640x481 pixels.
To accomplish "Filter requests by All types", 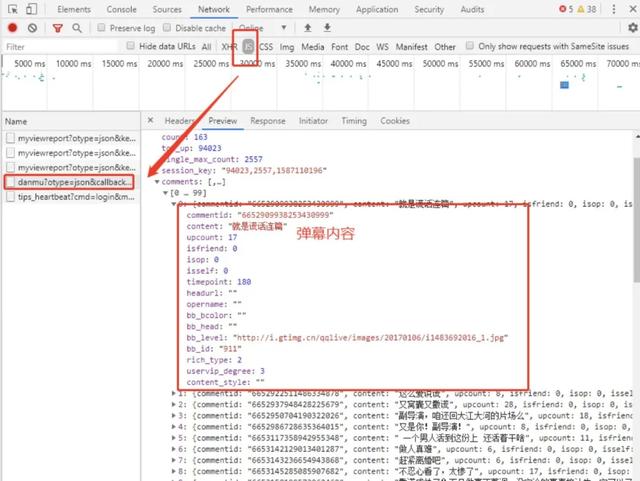I will coord(207,47).
